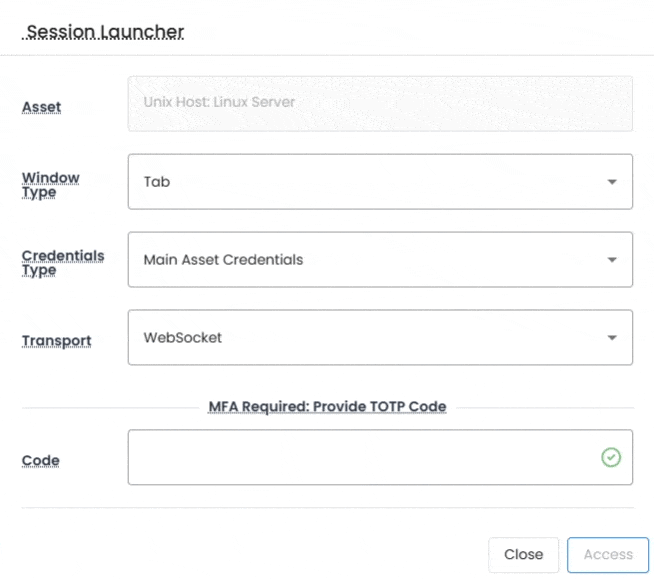Click the Asset field label
This screenshot has height=579, width=654.
pyautogui.click(x=41, y=107)
